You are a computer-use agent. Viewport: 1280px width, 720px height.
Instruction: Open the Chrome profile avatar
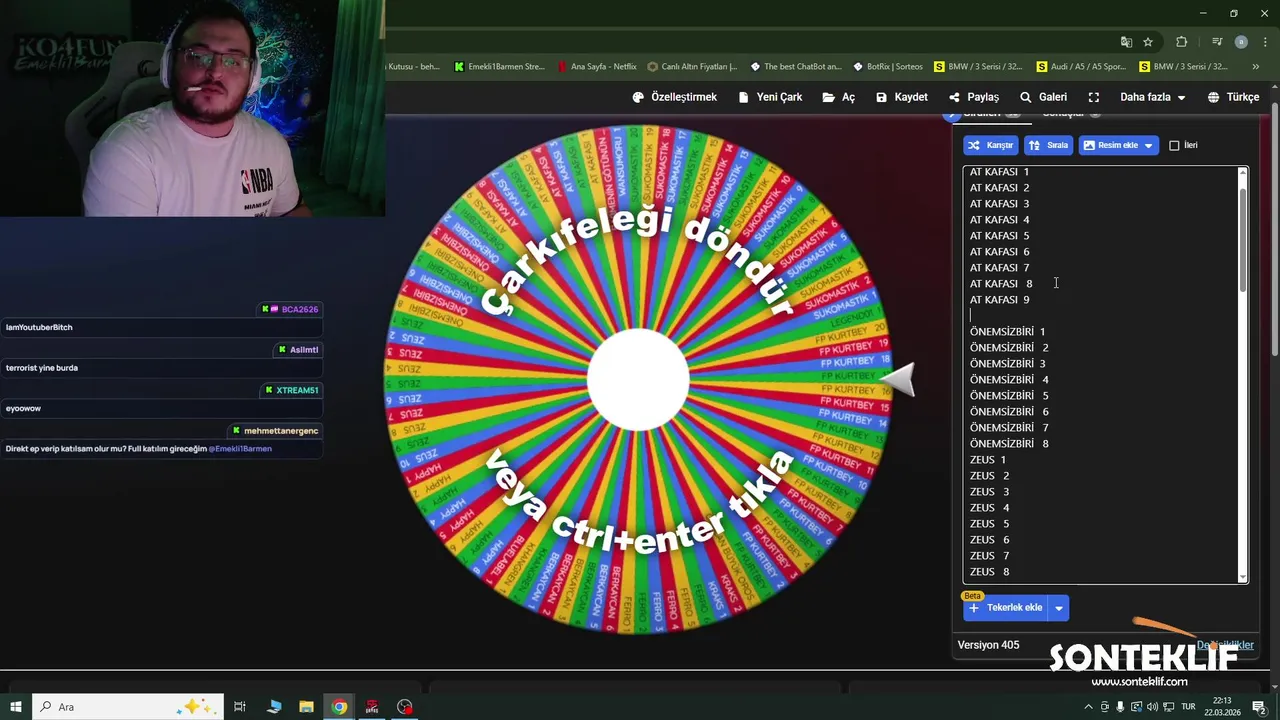tap(1241, 42)
